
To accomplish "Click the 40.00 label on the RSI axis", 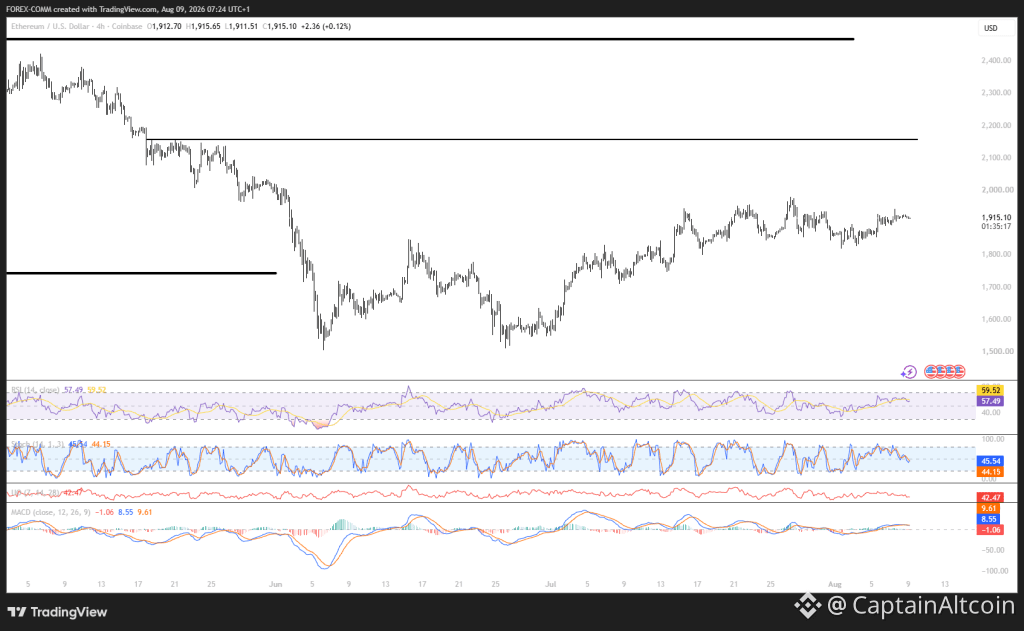I will coord(991,413).
